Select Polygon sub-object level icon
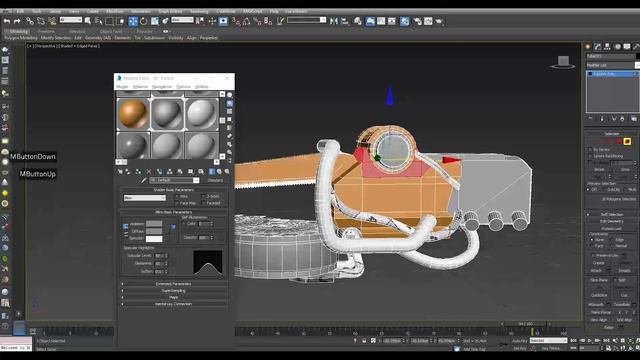 (627, 142)
